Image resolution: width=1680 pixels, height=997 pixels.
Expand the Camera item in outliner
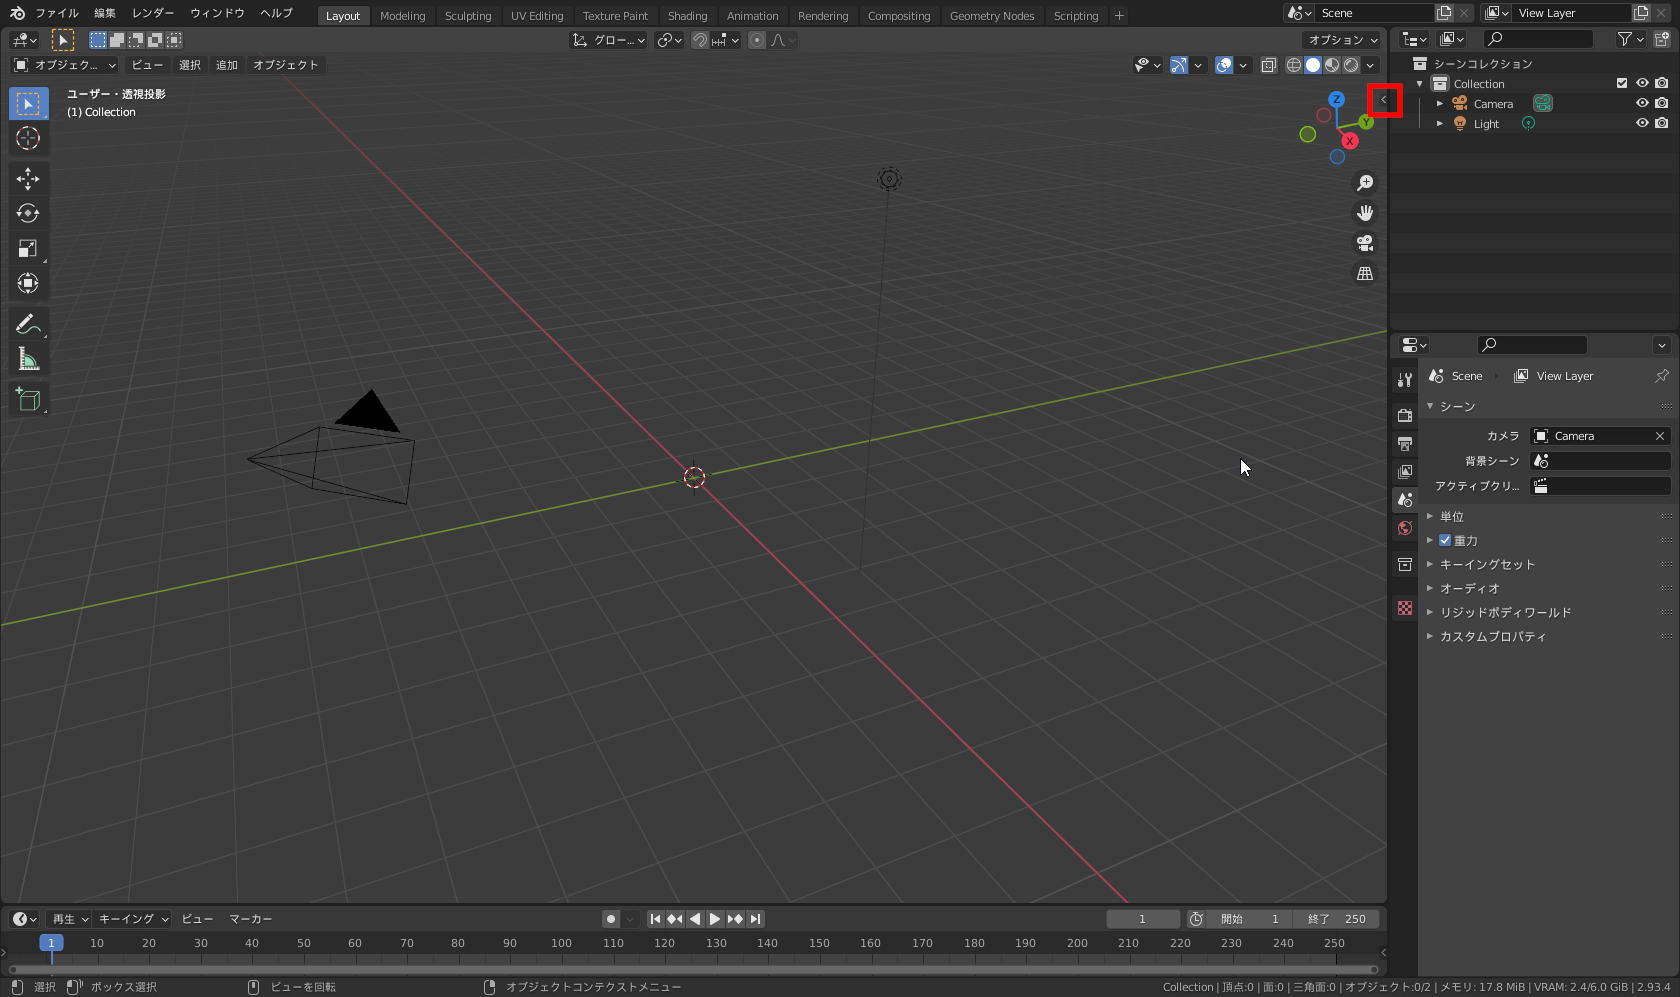[x=1440, y=104]
